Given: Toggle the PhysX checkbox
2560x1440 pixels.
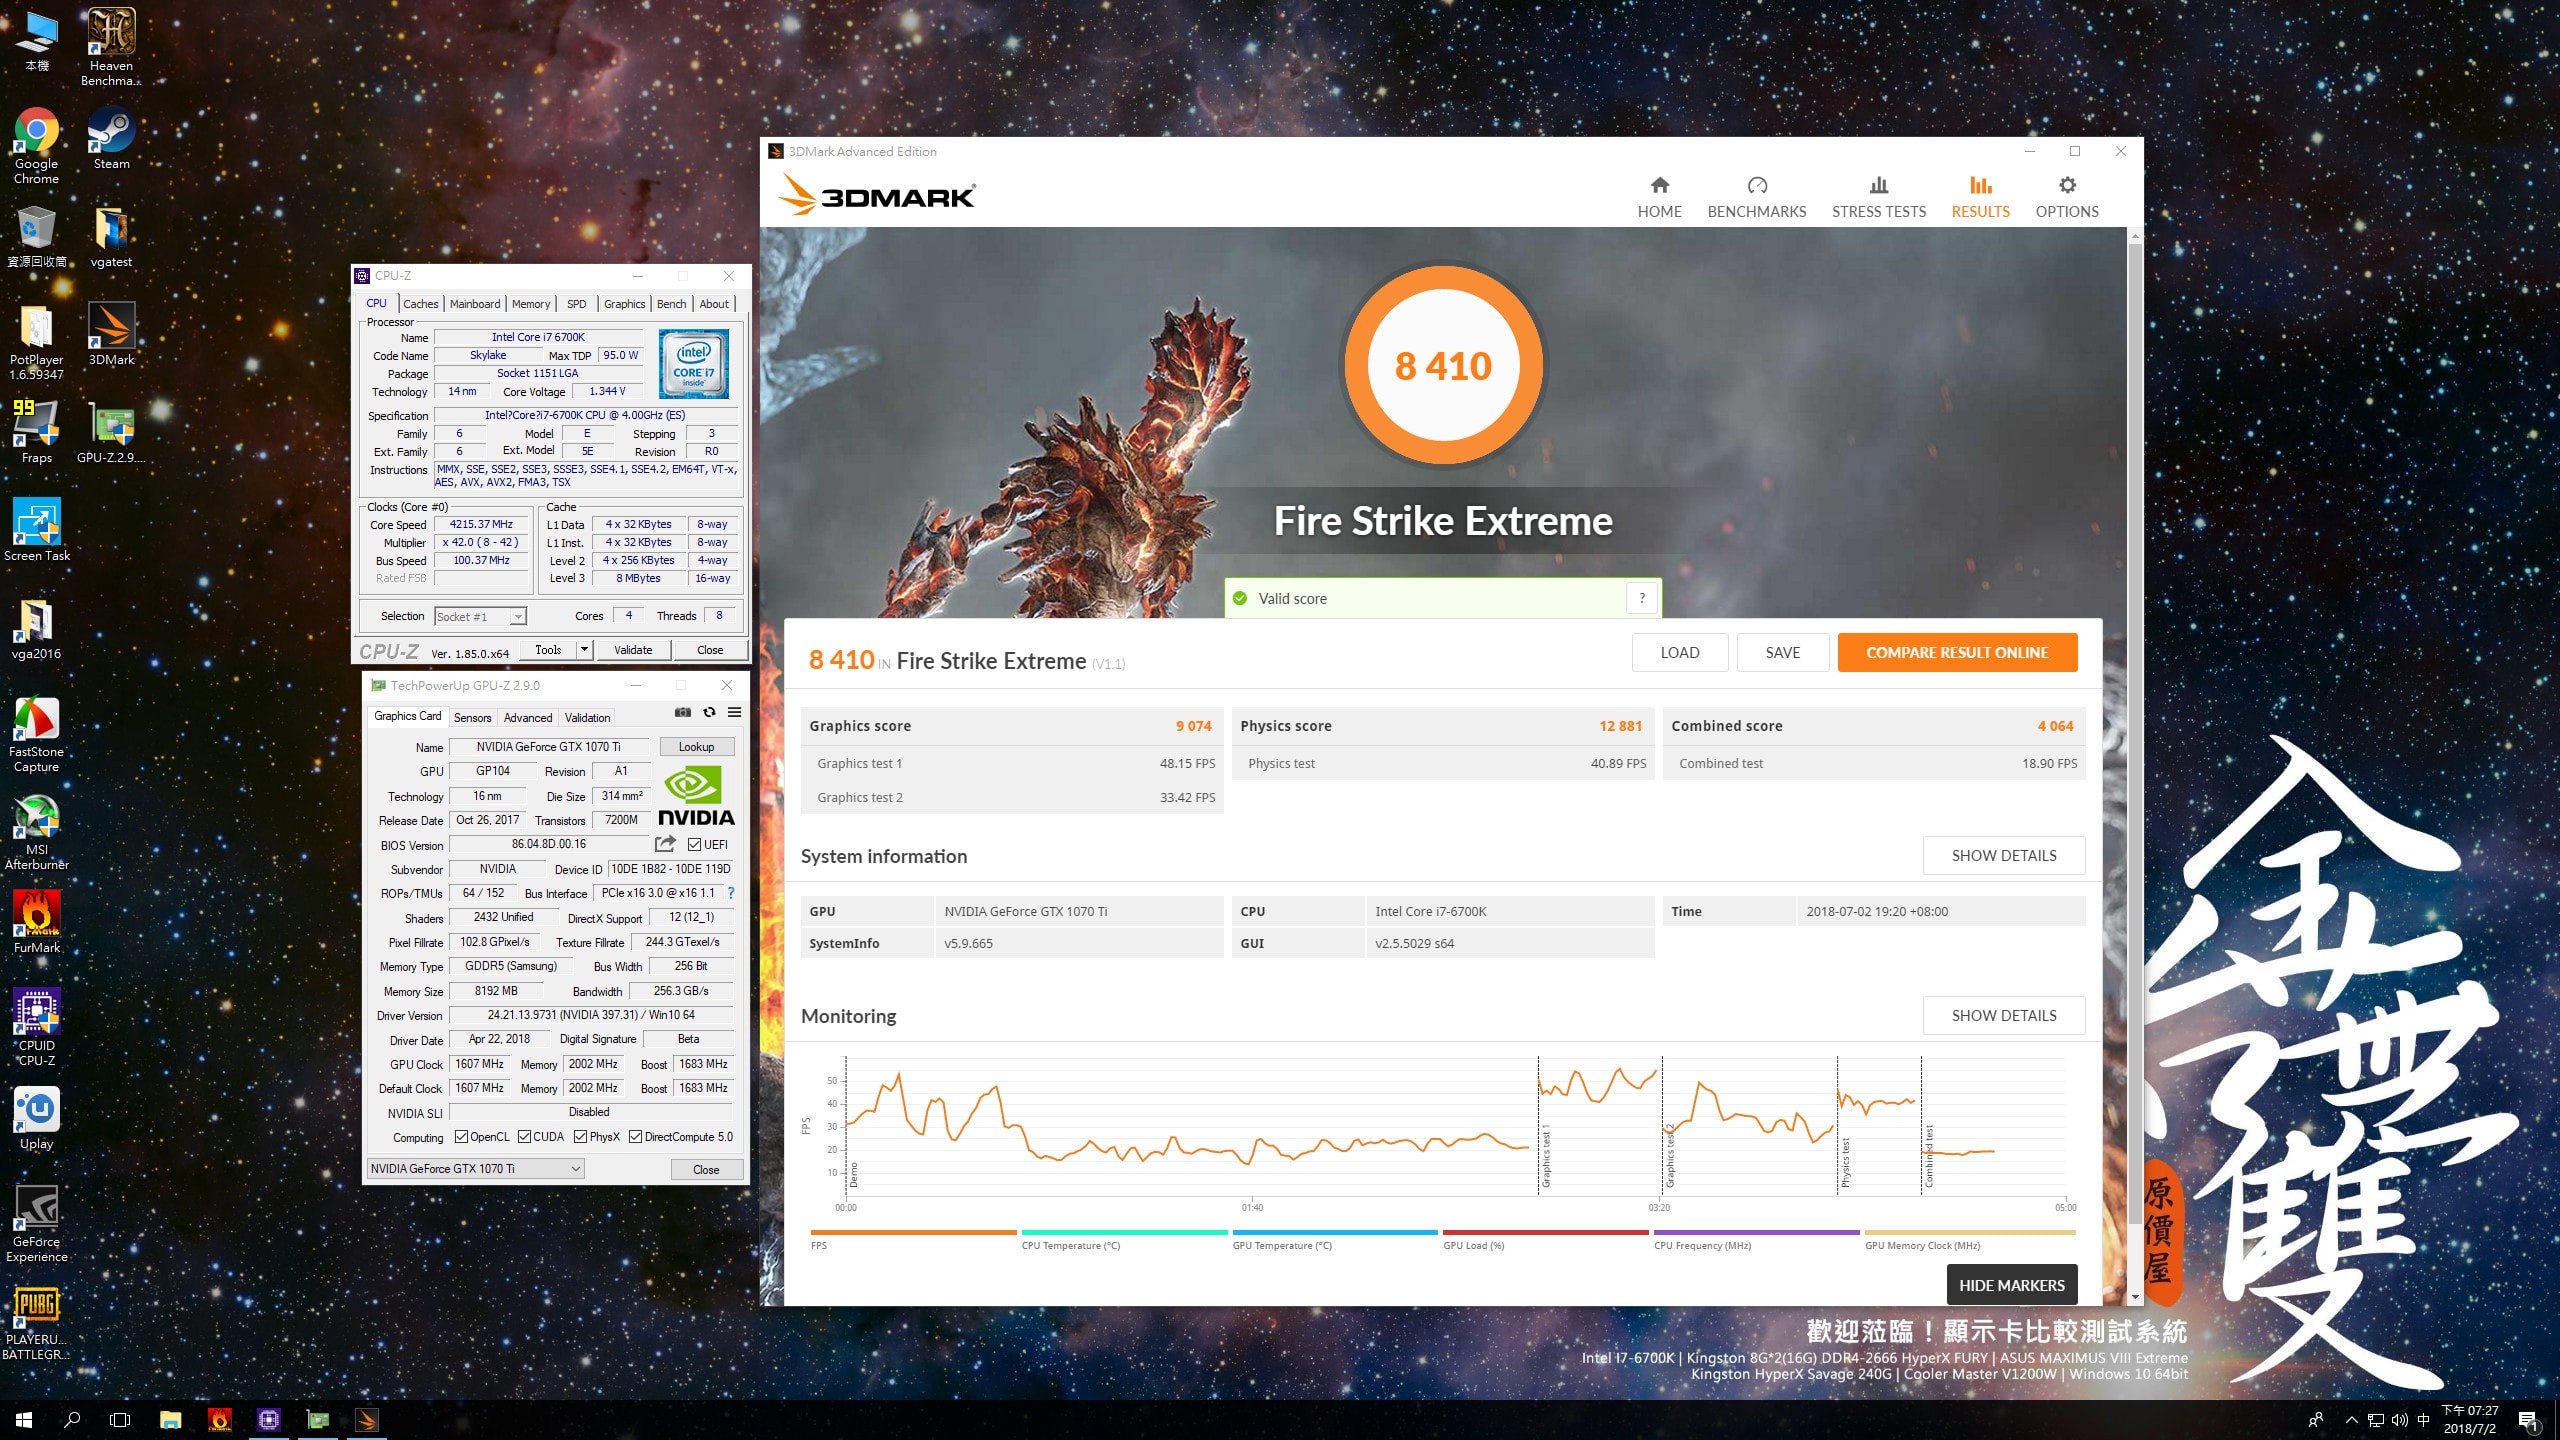Looking at the screenshot, I should tap(580, 1136).
